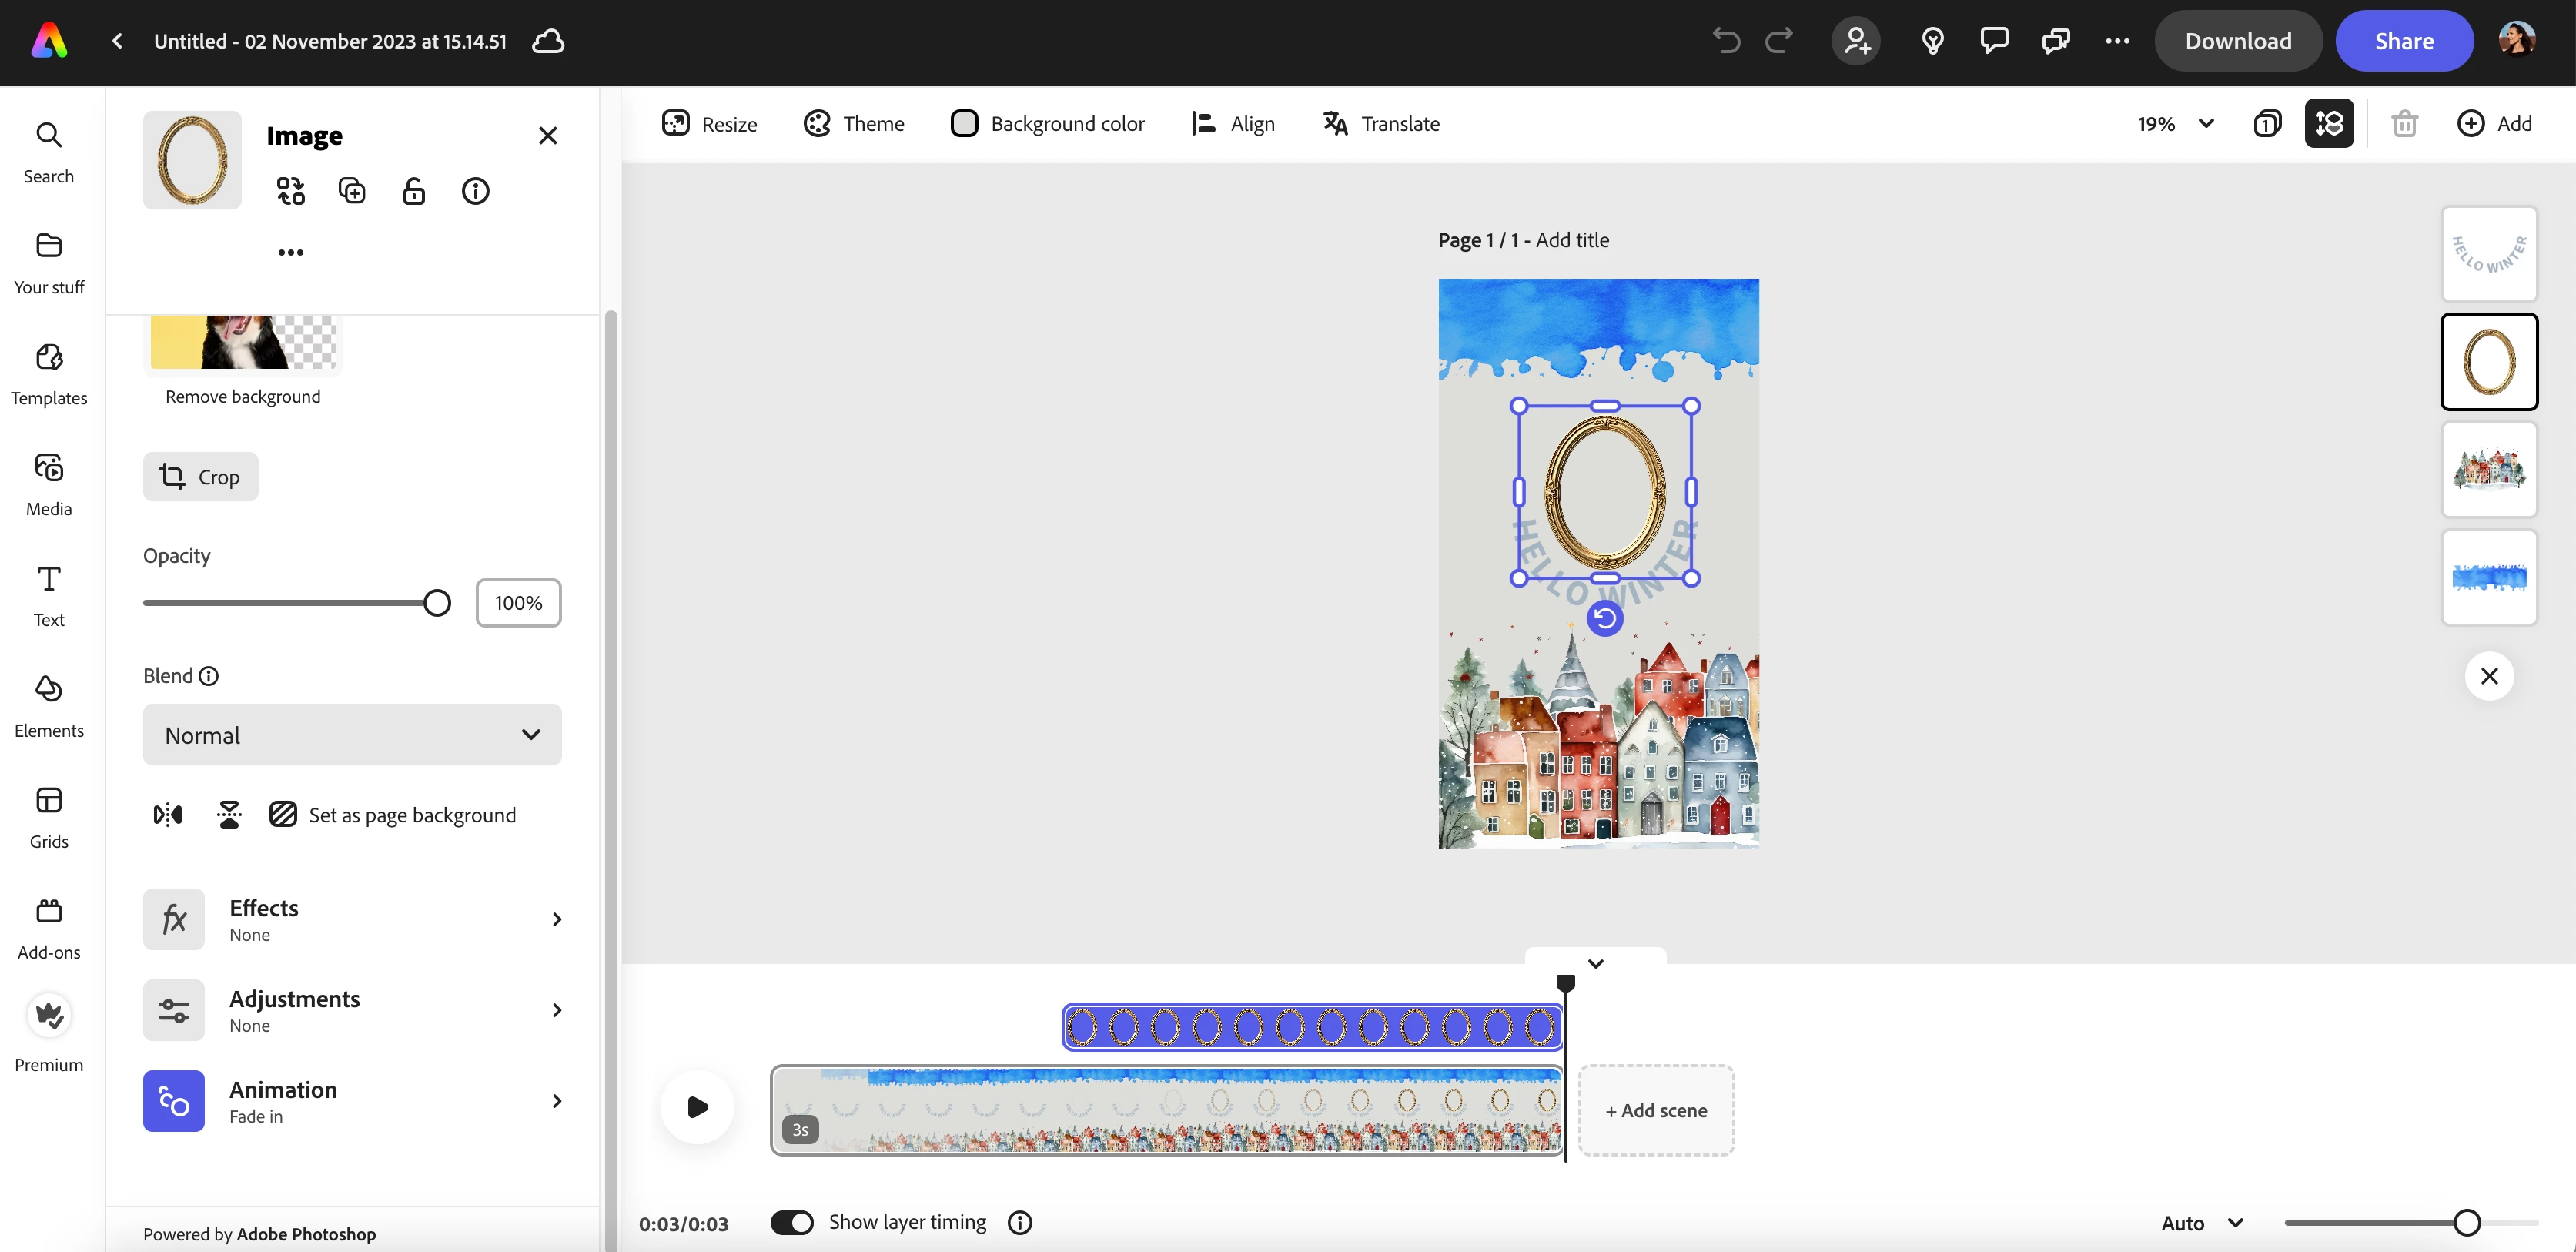Open the Grids sidebar section
2576x1252 pixels.
49,817
